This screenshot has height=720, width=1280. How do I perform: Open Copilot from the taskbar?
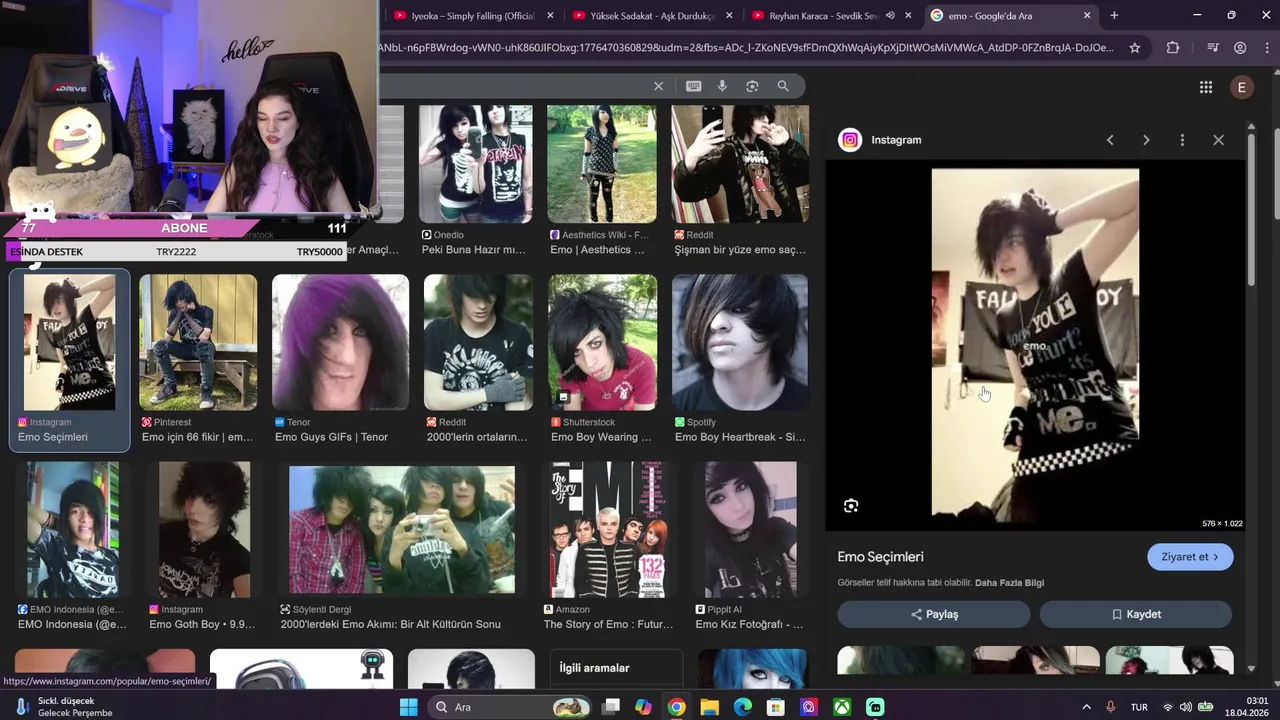[643, 707]
